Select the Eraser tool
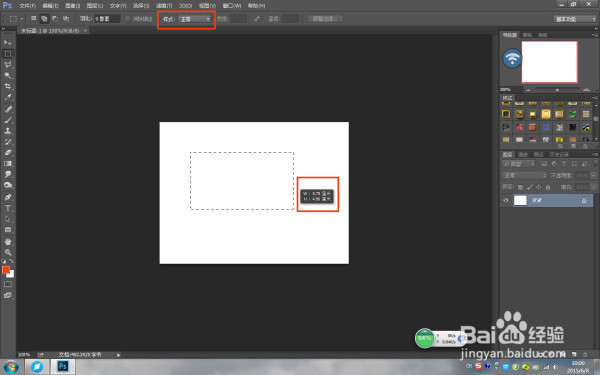Screen dimensions: 600x375 [8, 152]
